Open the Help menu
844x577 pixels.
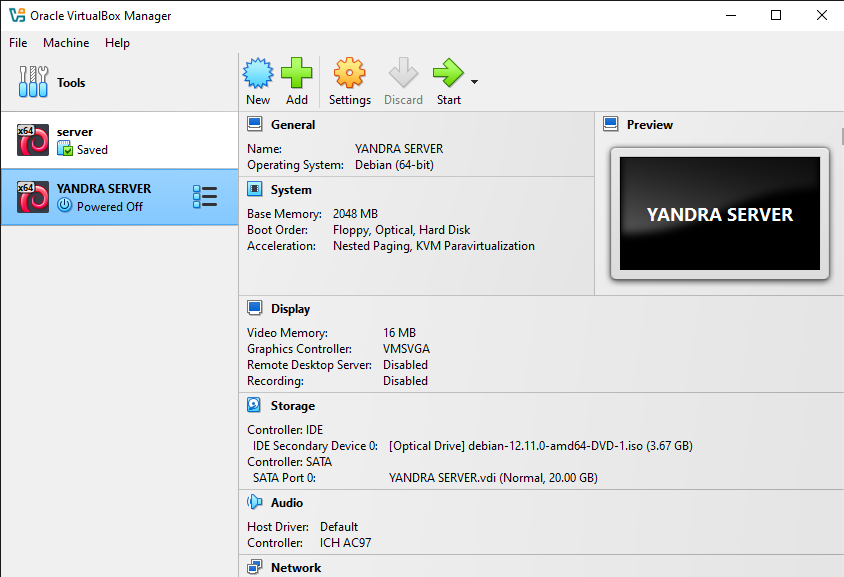[117, 43]
